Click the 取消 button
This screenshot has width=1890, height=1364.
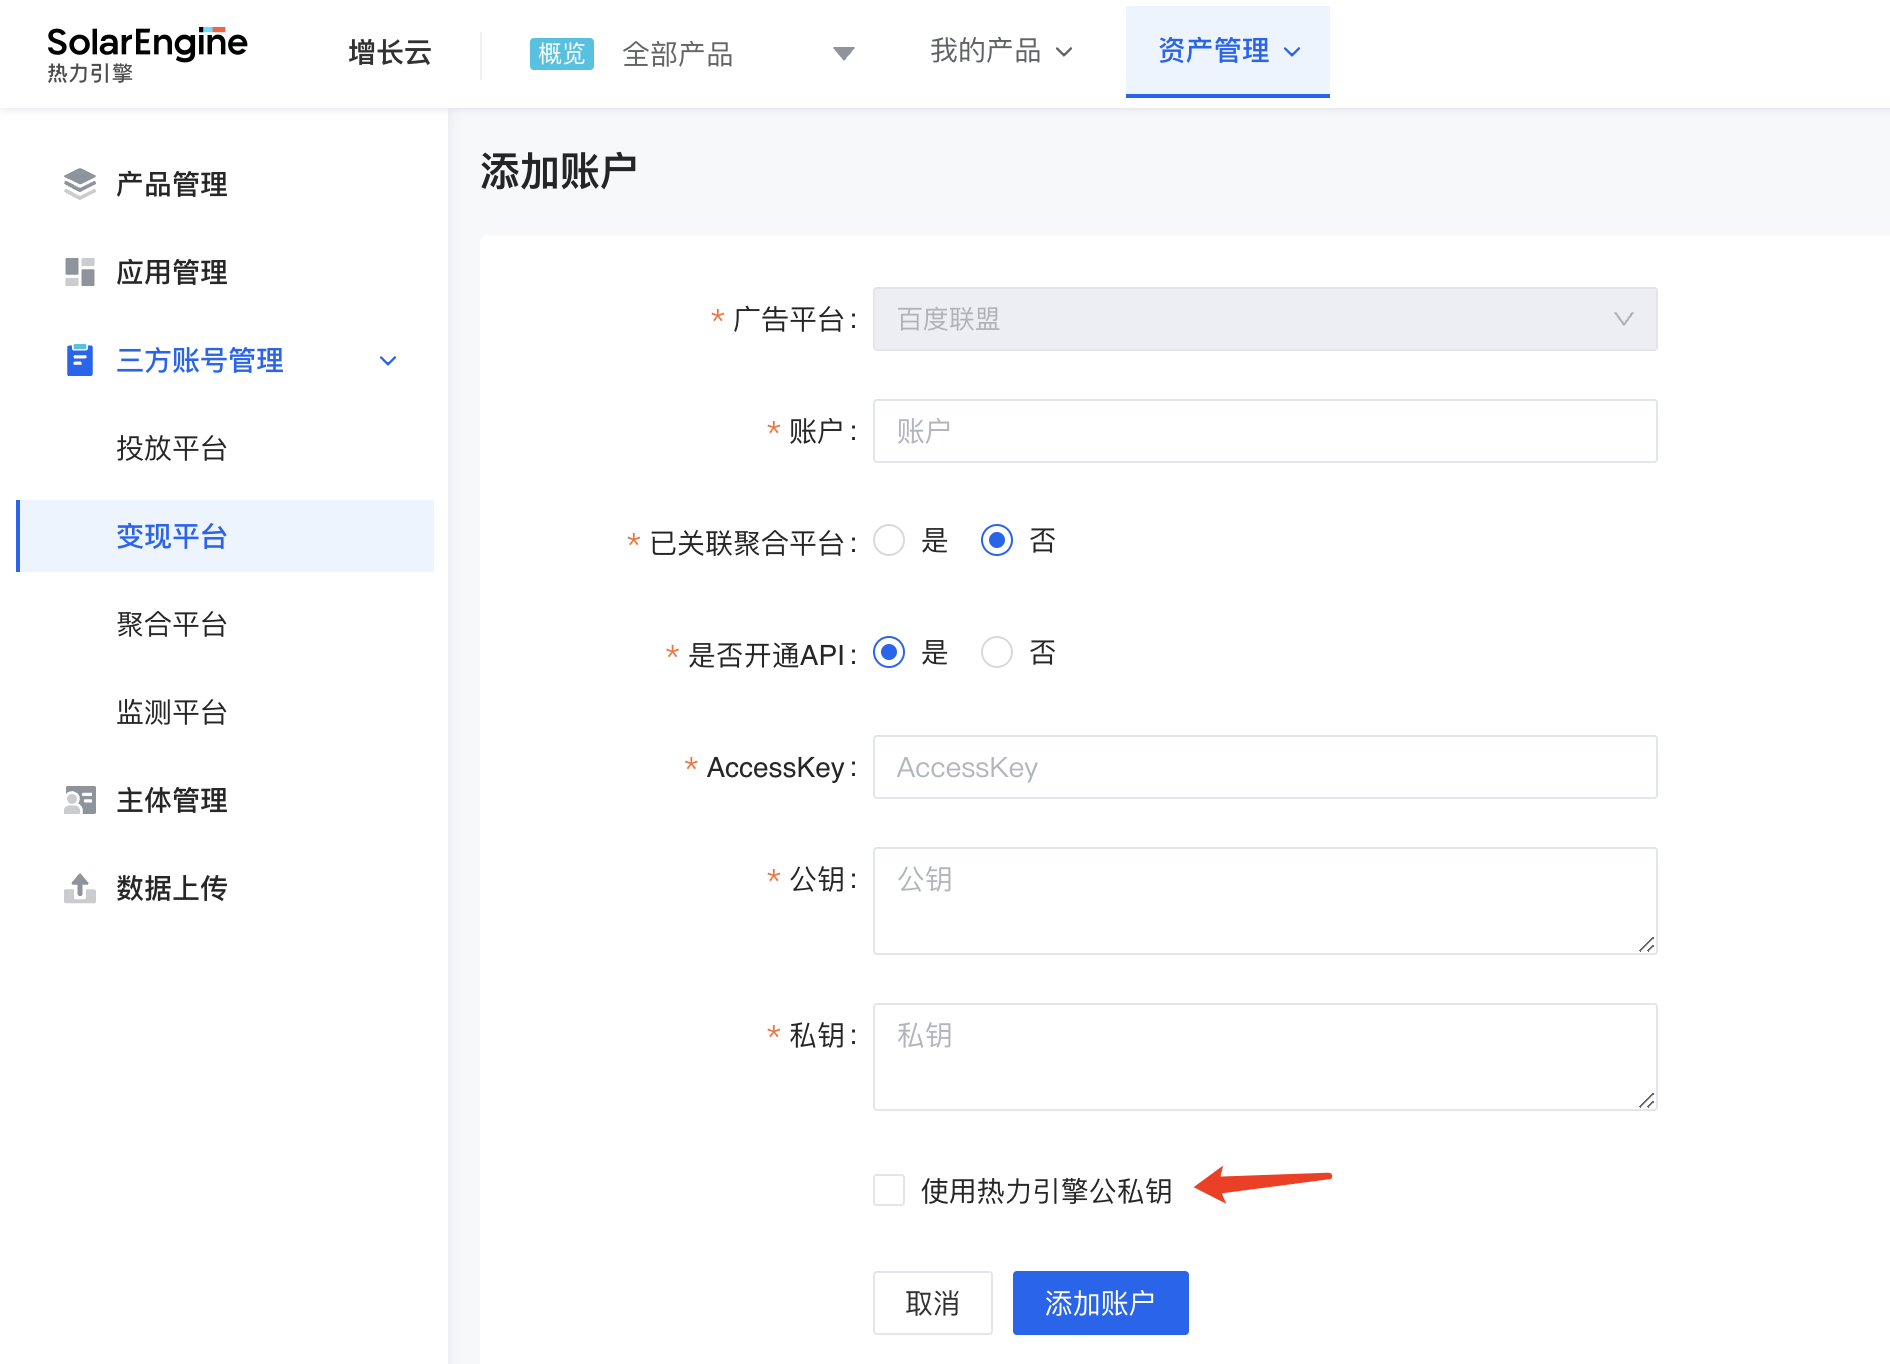[932, 1302]
